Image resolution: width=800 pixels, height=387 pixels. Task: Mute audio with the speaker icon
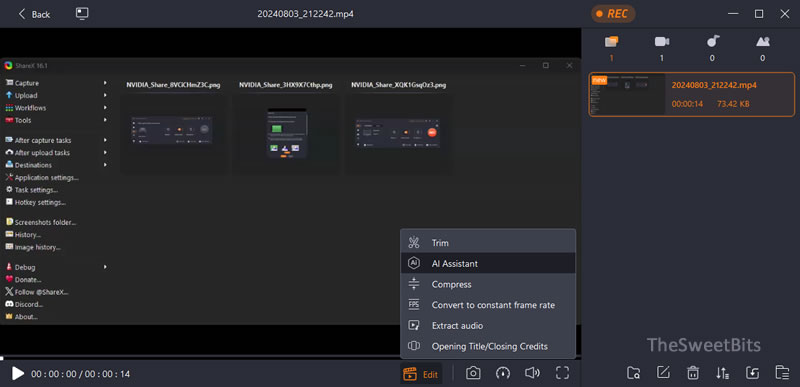click(532, 373)
